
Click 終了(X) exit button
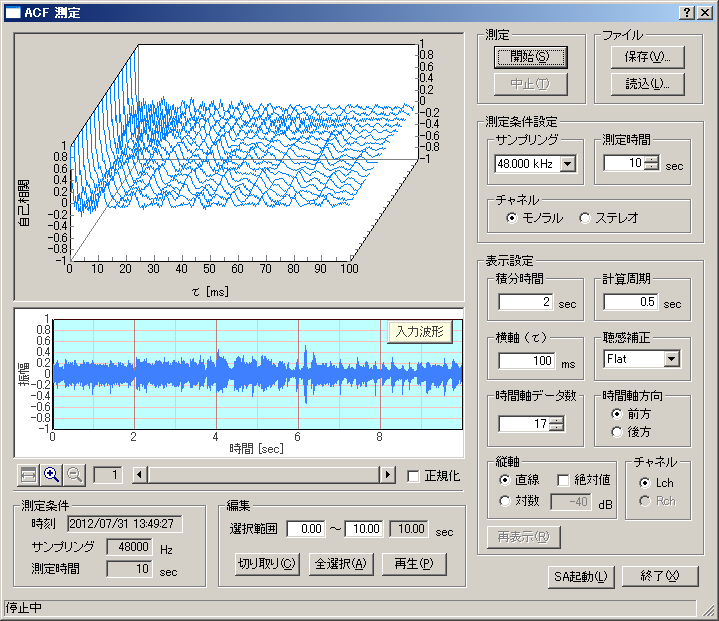[660, 577]
